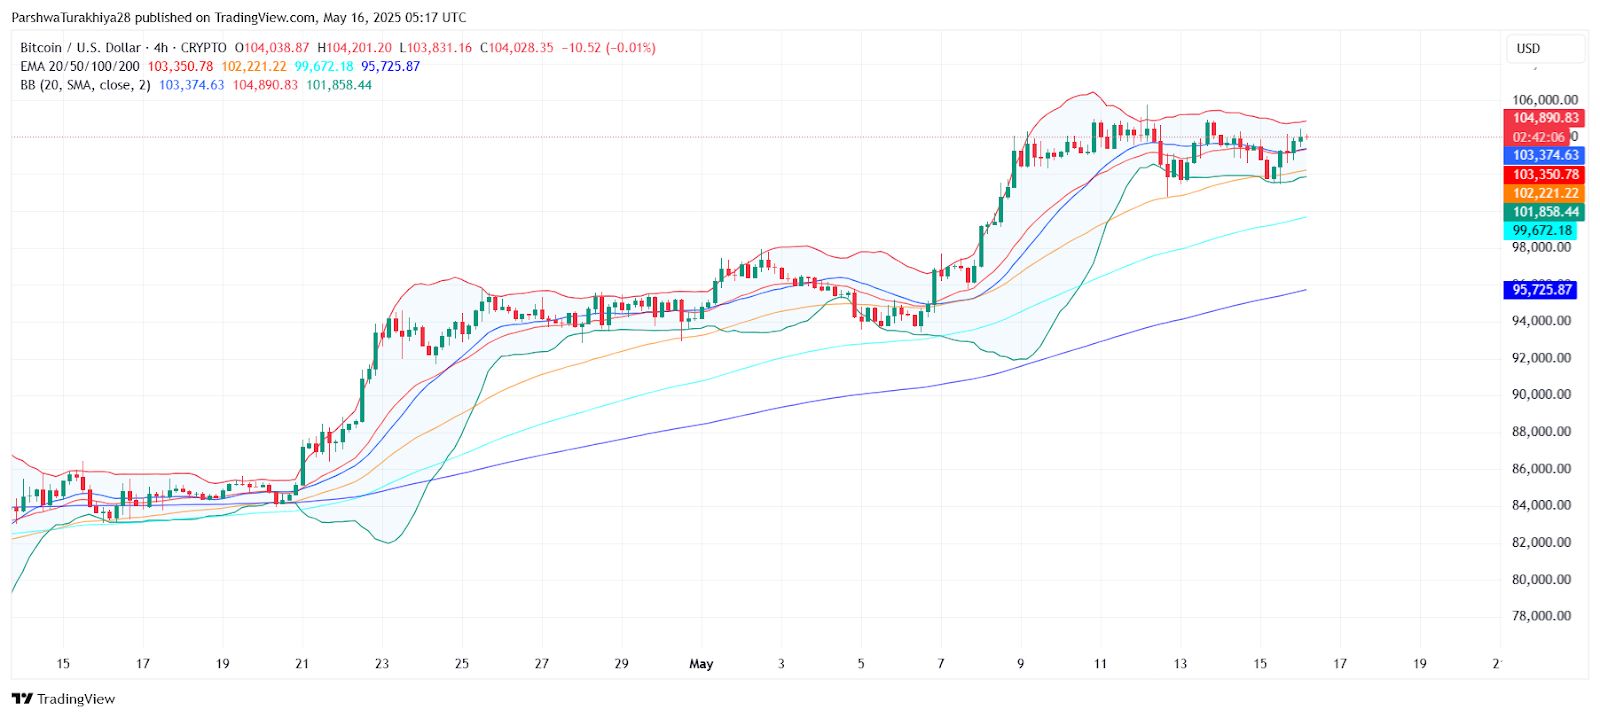Click the dark blue 95,725.87 EMA tag

(x=1541, y=290)
